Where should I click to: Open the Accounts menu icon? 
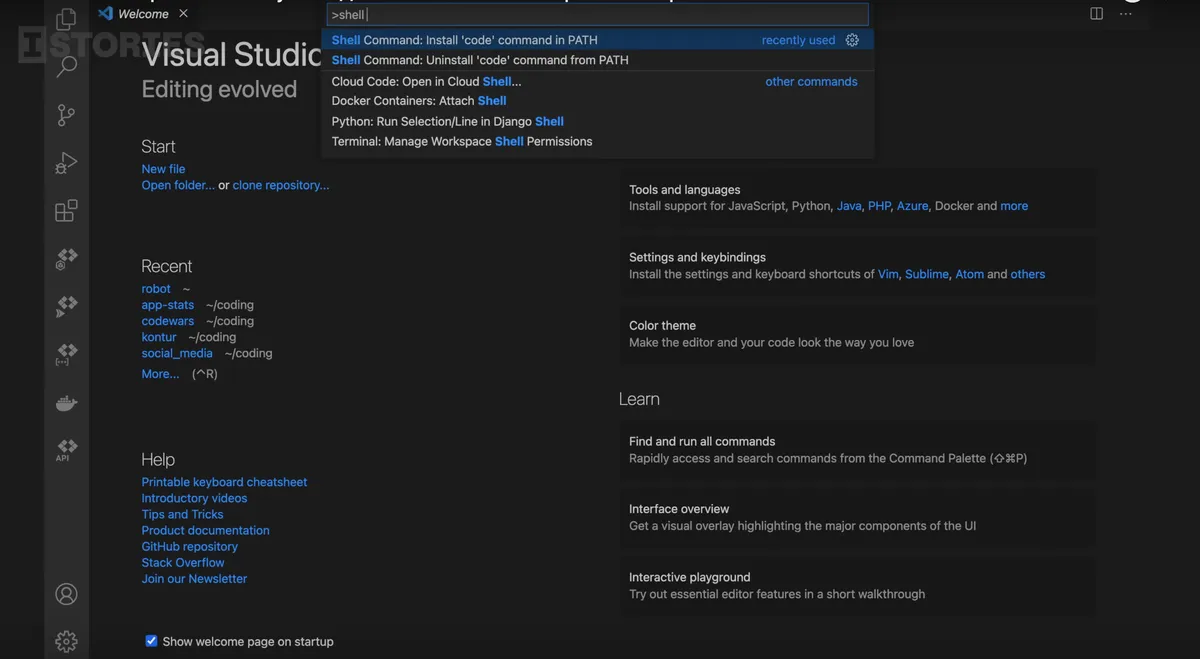coord(66,594)
